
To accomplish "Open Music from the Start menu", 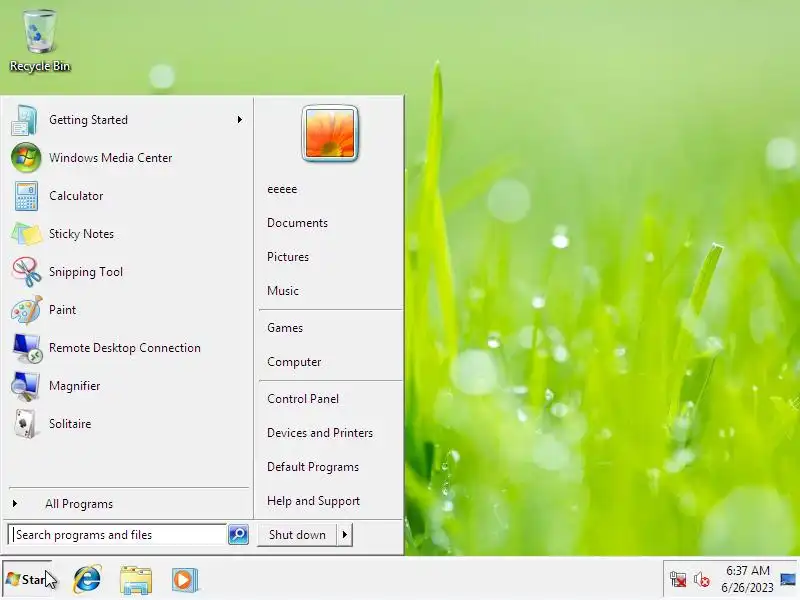I will coord(283,291).
